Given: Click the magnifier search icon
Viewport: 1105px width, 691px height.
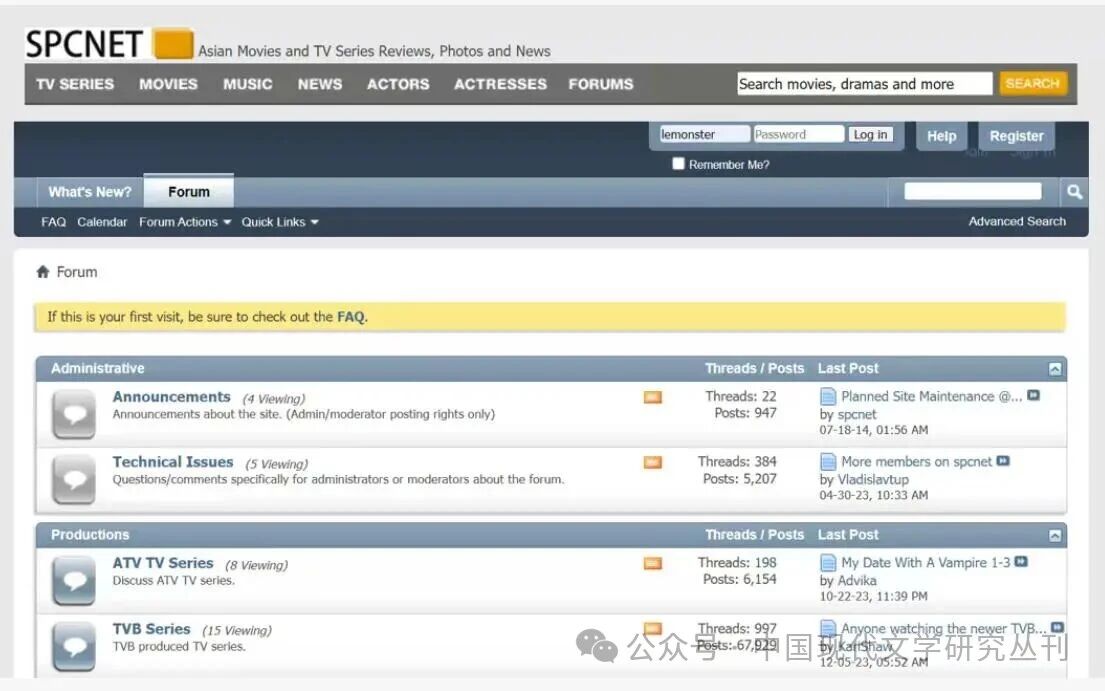Looking at the screenshot, I should coord(1074,192).
